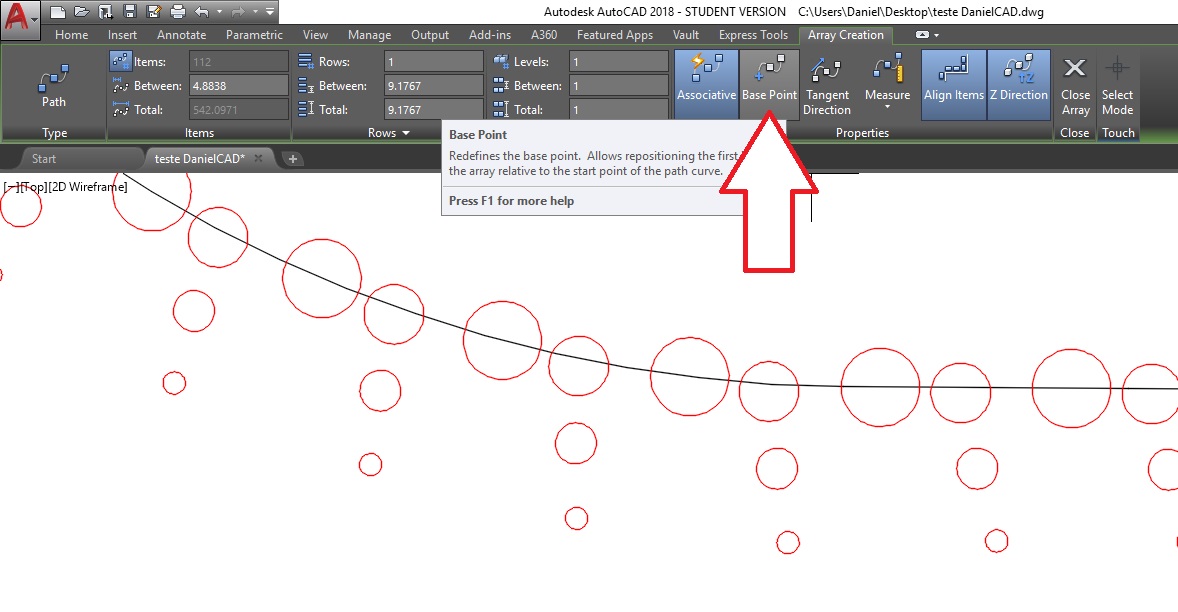Toggle the Z Direction option
The image size is (1178, 612).
click(x=1020, y=82)
